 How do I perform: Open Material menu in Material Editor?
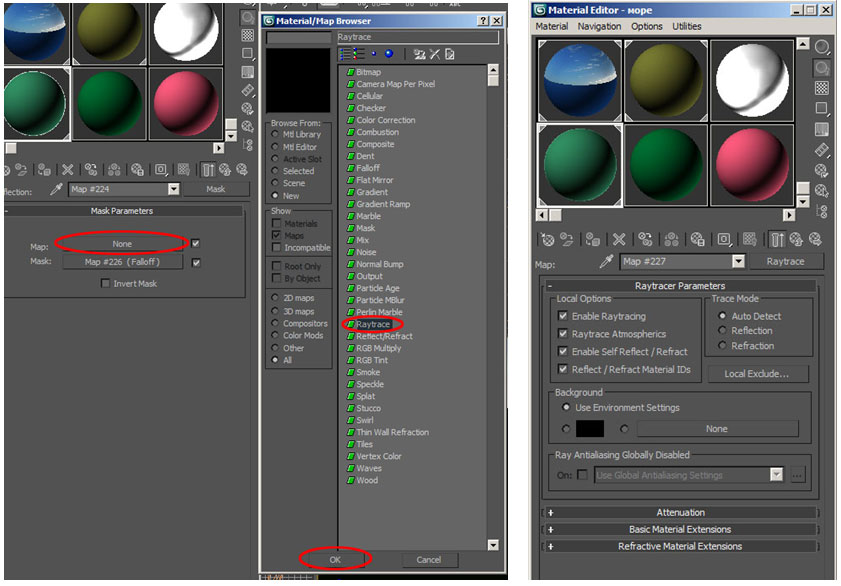pyautogui.click(x=551, y=26)
